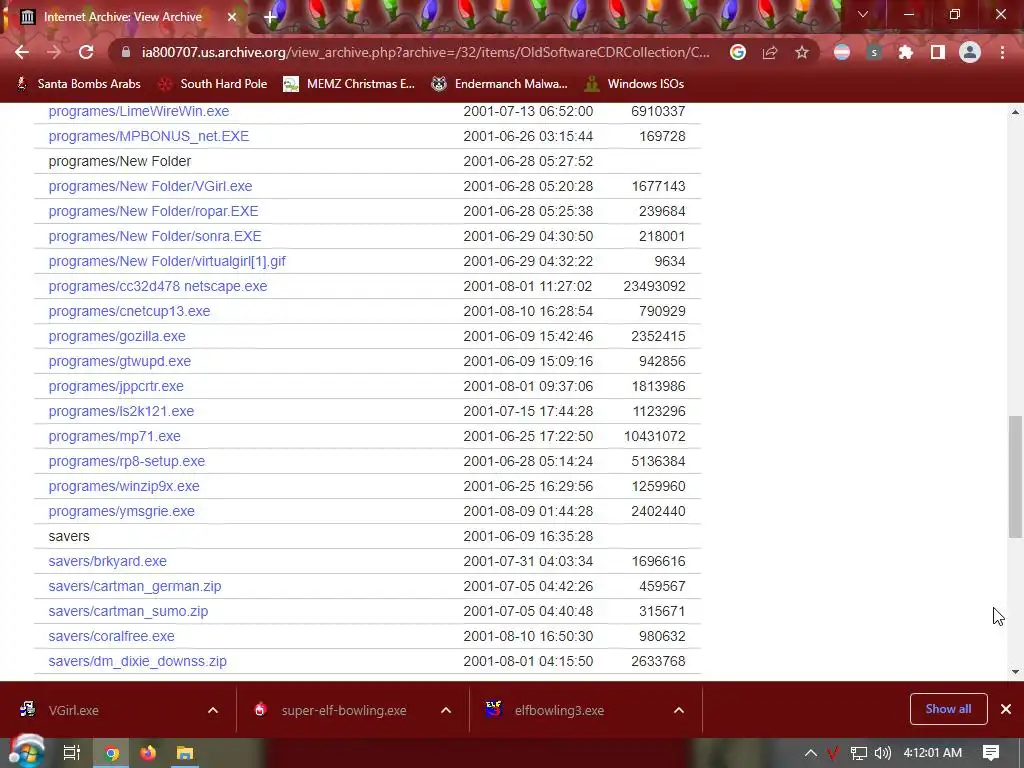Toggle the browser side panel icon

938,52
